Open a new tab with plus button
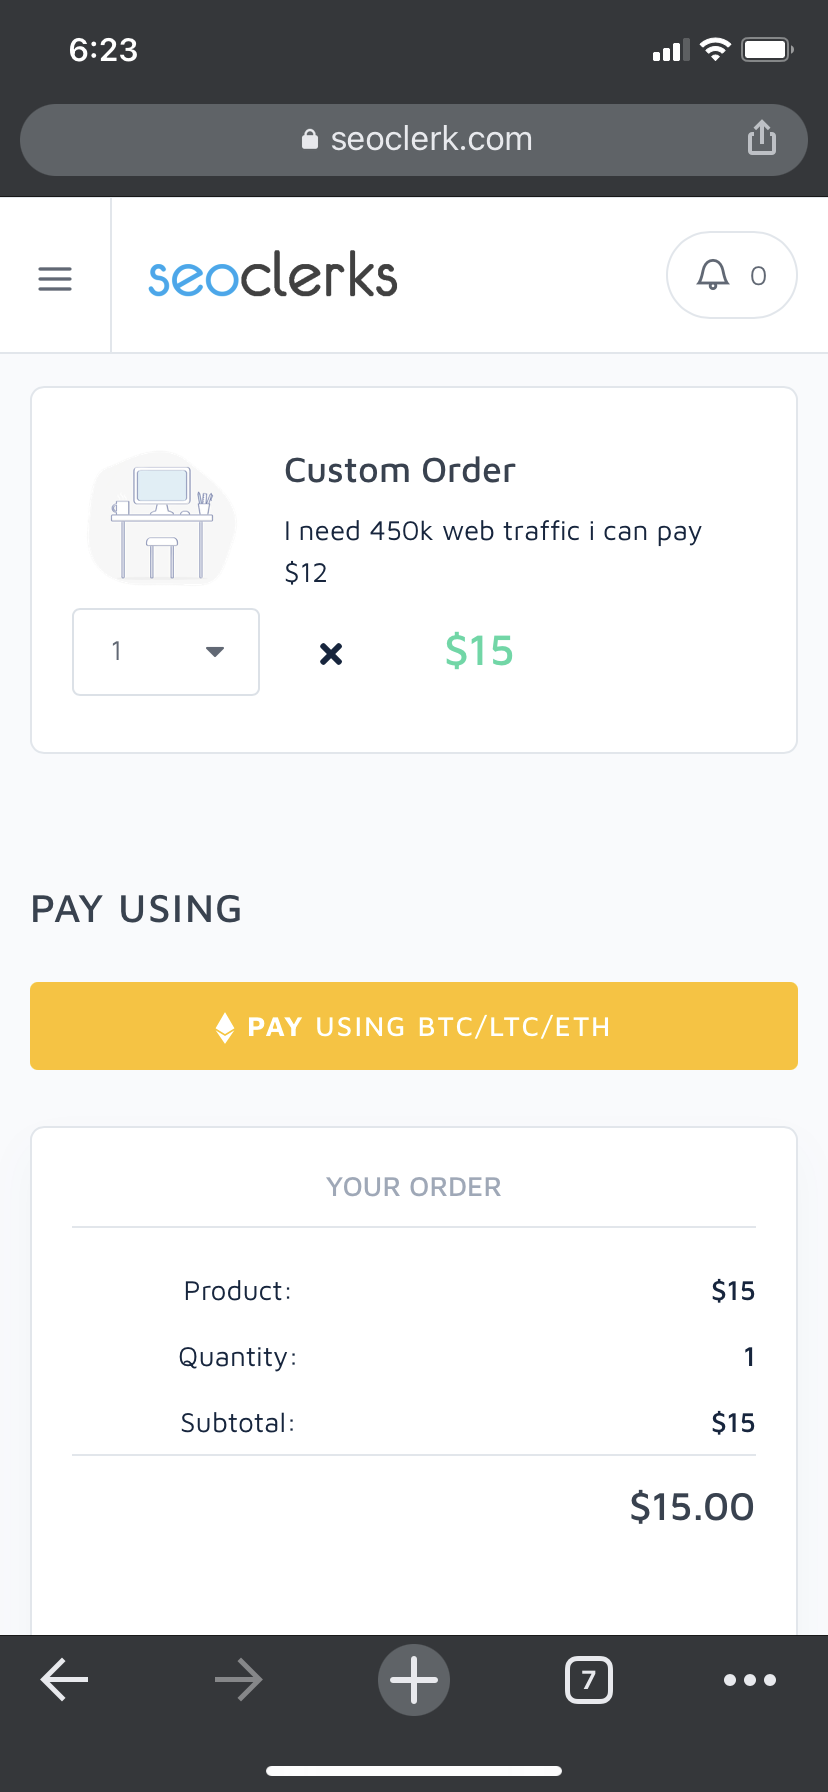828x1792 pixels. pyautogui.click(x=414, y=1680)
